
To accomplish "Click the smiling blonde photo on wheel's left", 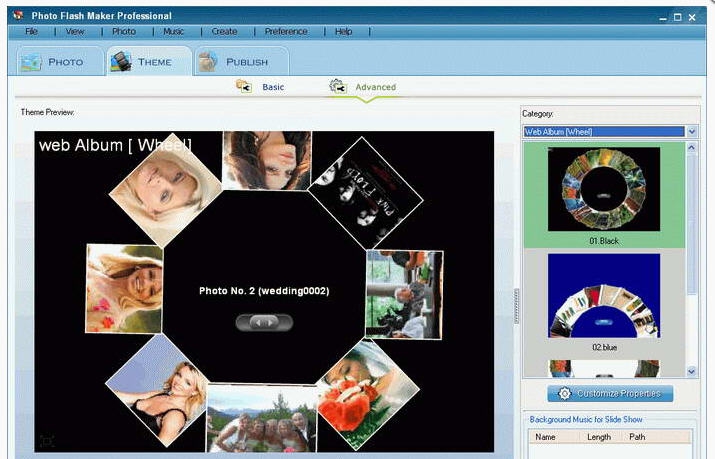I will pyautogui.click(x=124, y=289).
